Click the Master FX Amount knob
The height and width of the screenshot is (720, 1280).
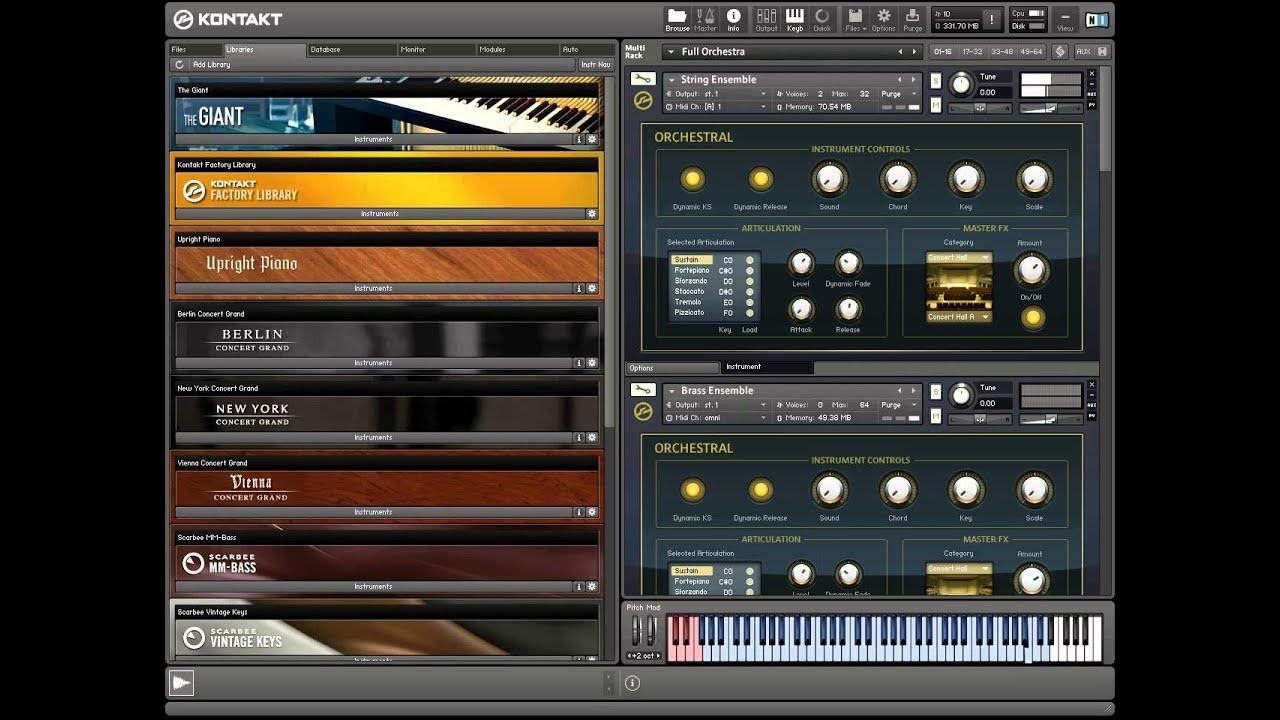click(1030, 269)
